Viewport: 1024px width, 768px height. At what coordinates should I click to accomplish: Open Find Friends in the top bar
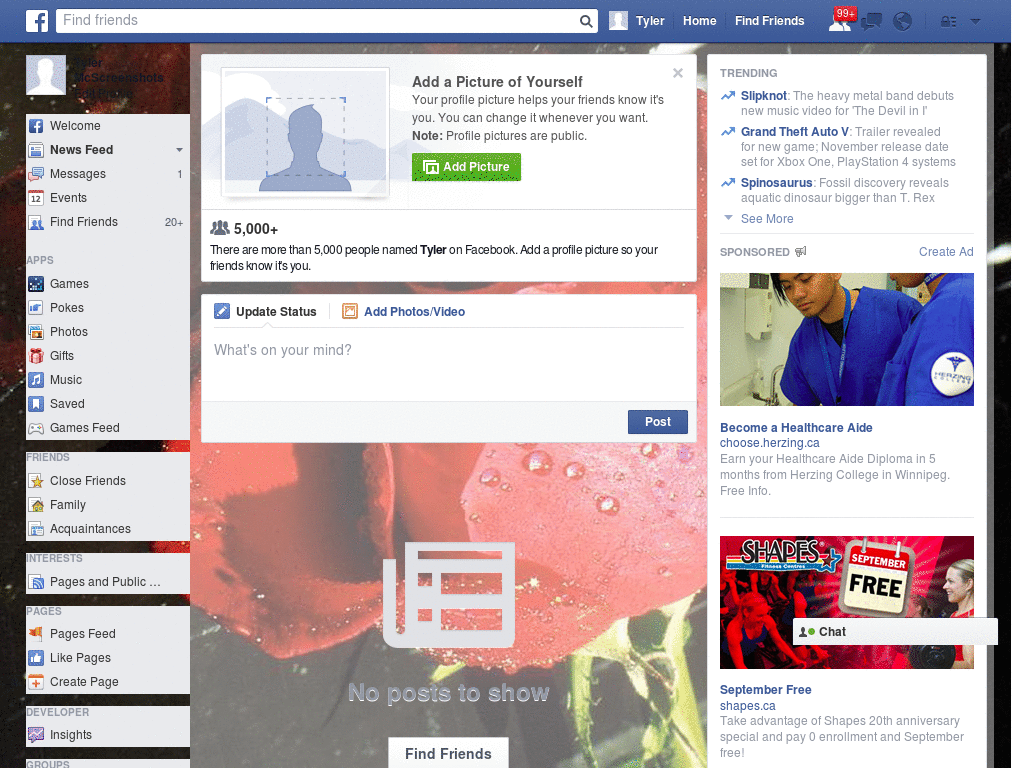coord(769,21)
